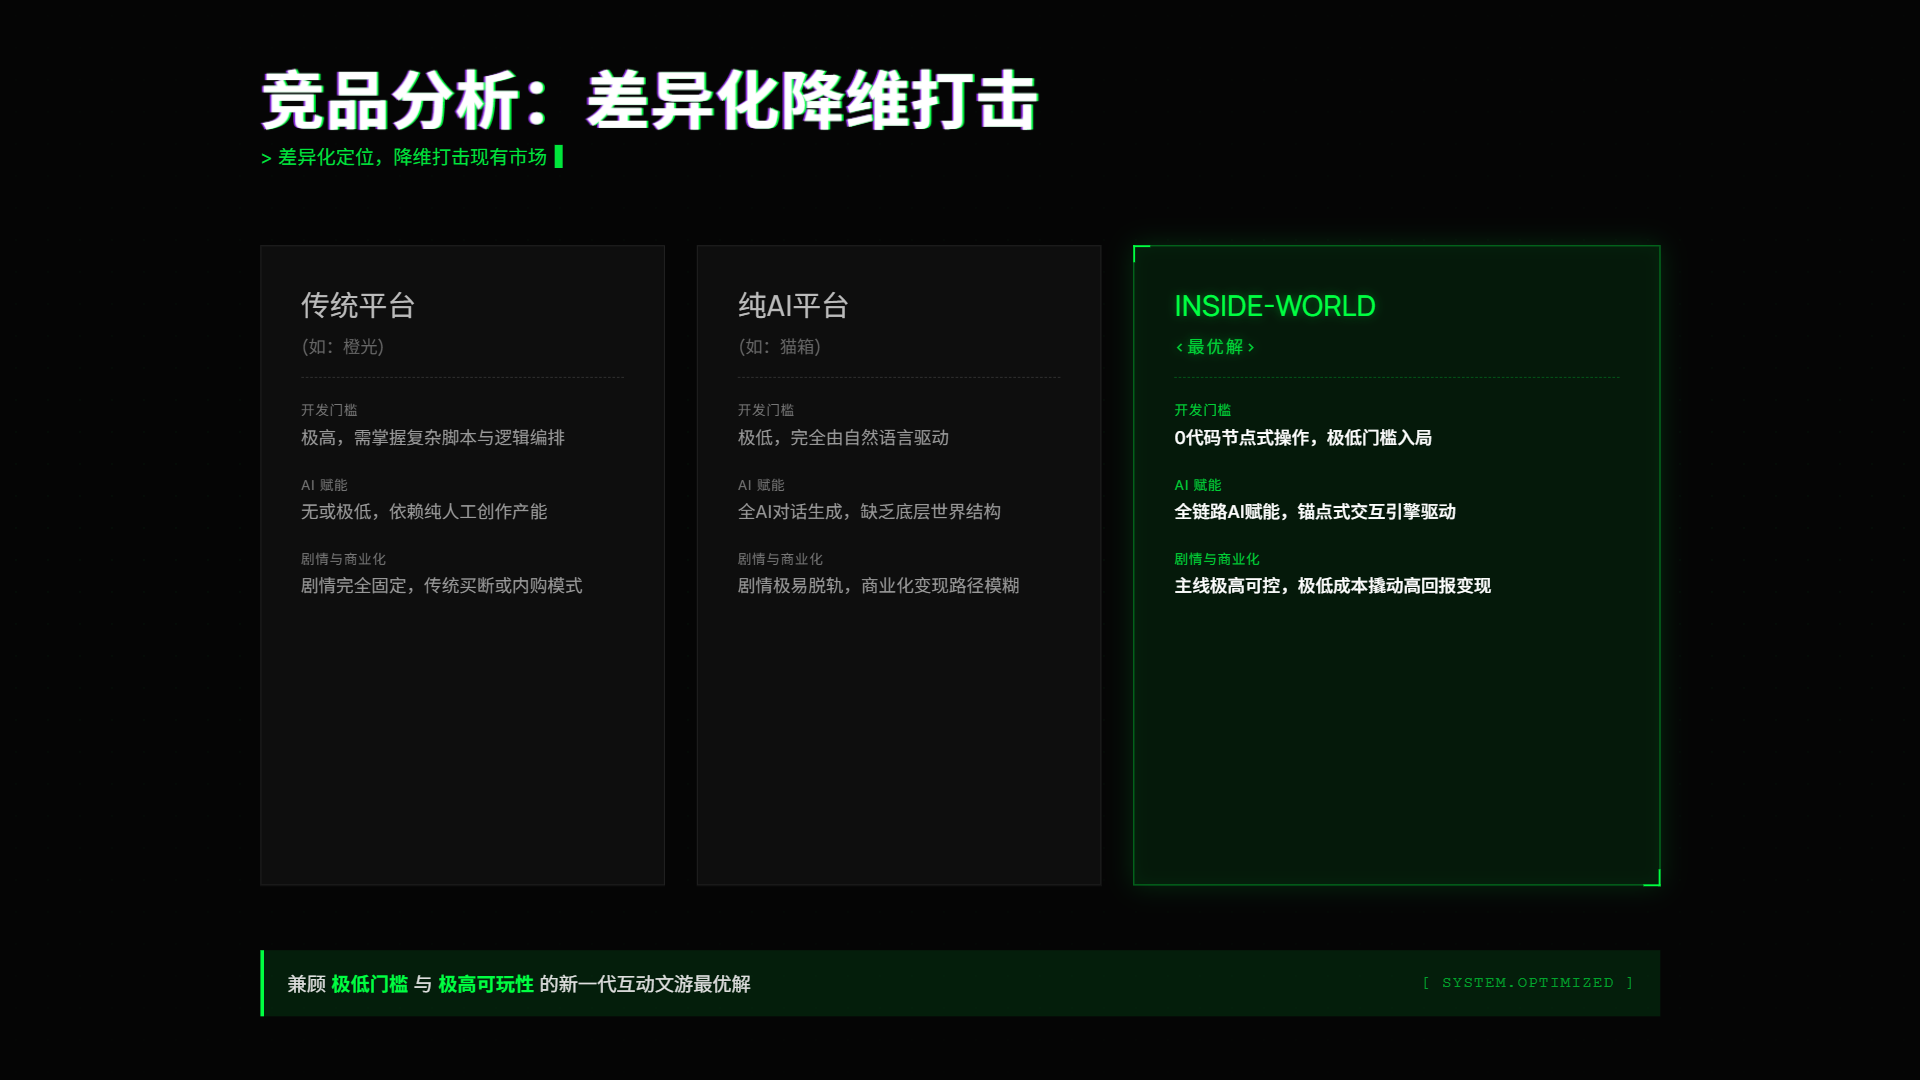The height and width of the screenshot is (1080, 1920).
Task: Select 无或极低，依赖纯人工创作产能 text
Action: pyautogui.click(x=424, y=512)
